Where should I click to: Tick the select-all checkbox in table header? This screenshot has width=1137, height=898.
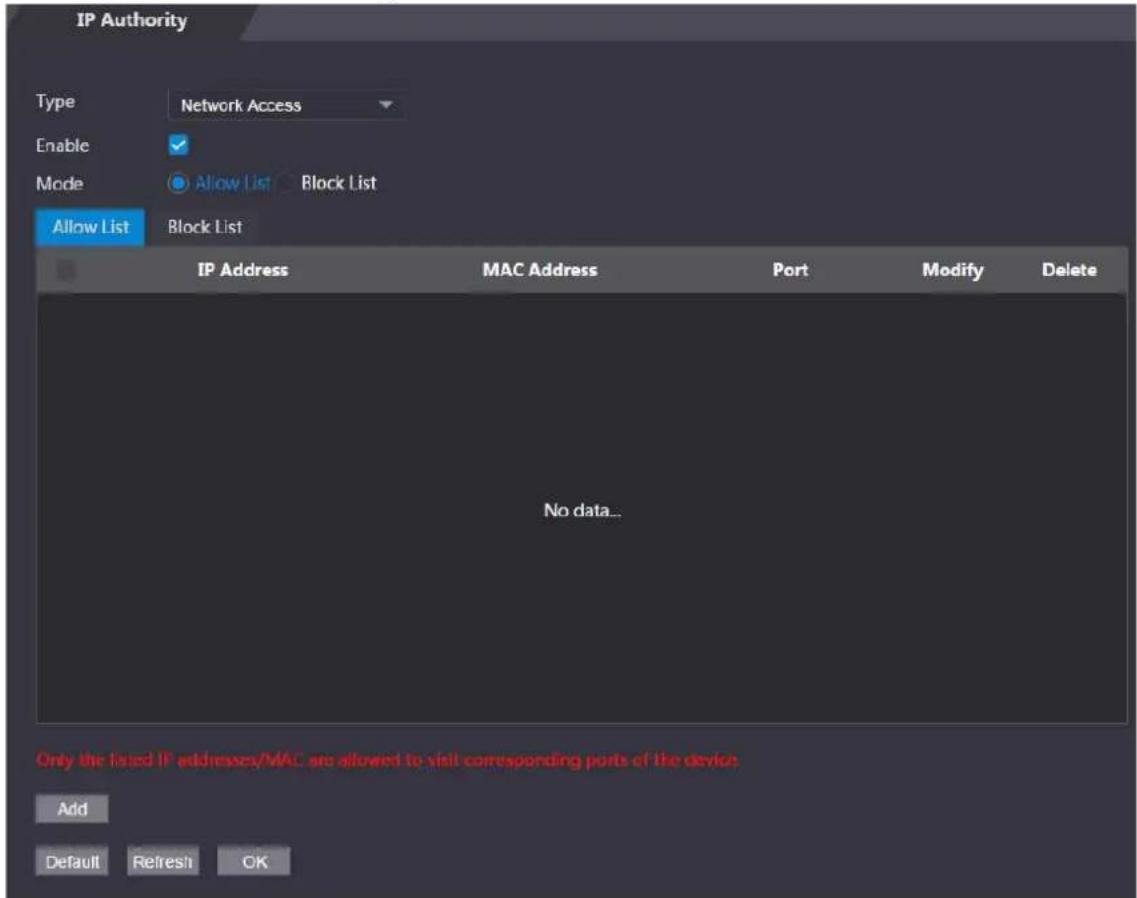[66, 271]
